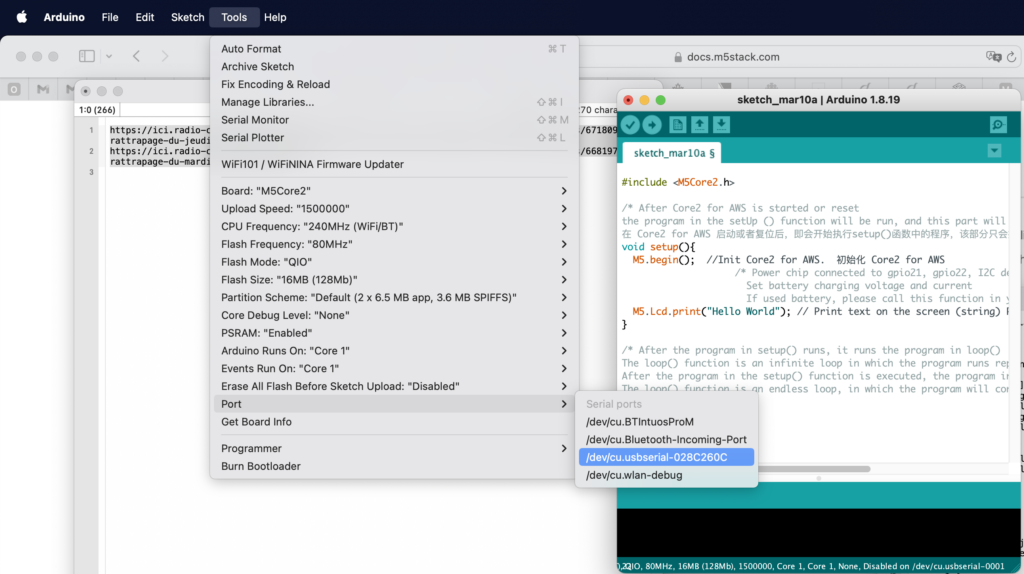1024x574 pixels.
Task: Expand Core Debug Level: "None" submenu
Action: pyautogui.click(x=394, y=315)
